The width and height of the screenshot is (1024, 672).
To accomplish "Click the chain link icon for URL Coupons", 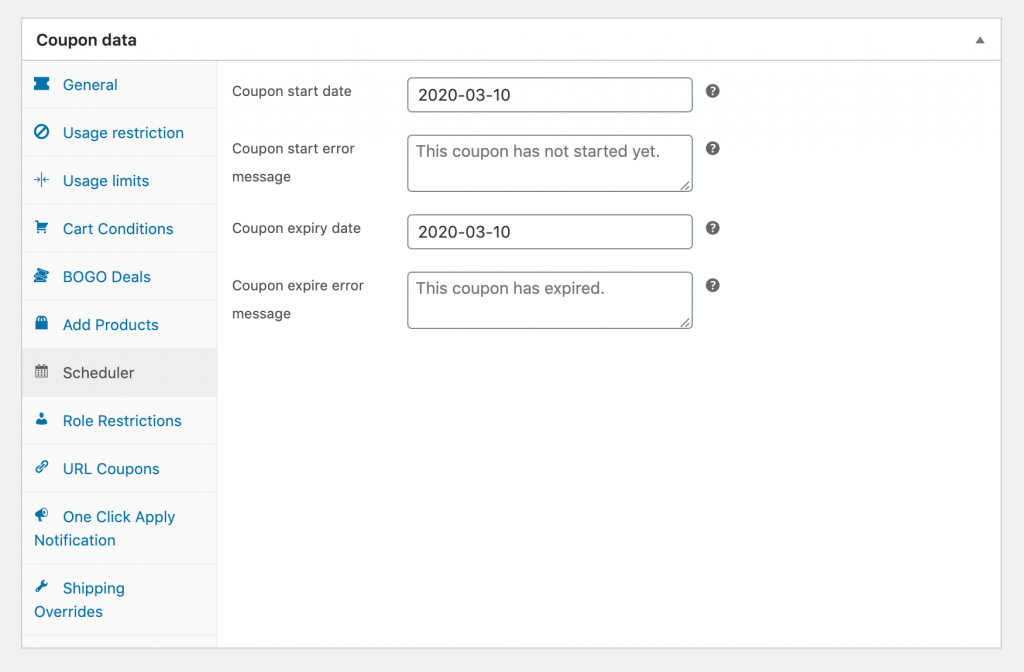I will tap(41, 468).
